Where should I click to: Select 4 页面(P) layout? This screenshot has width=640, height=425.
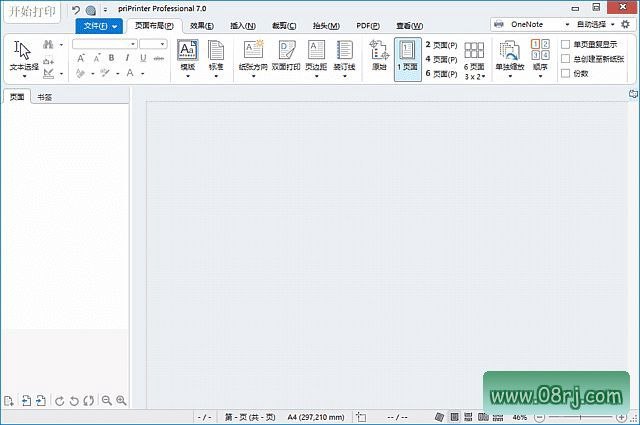[441, 59]
